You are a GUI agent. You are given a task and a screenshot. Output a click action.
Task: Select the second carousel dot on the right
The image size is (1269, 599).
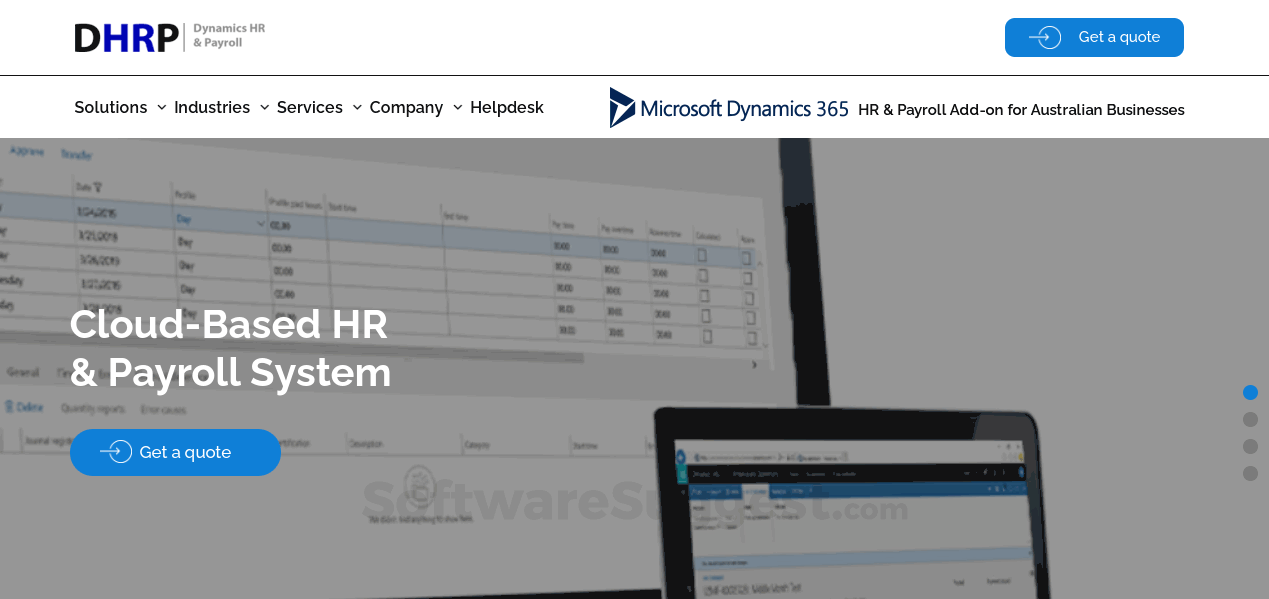[x=1250, y=420]
